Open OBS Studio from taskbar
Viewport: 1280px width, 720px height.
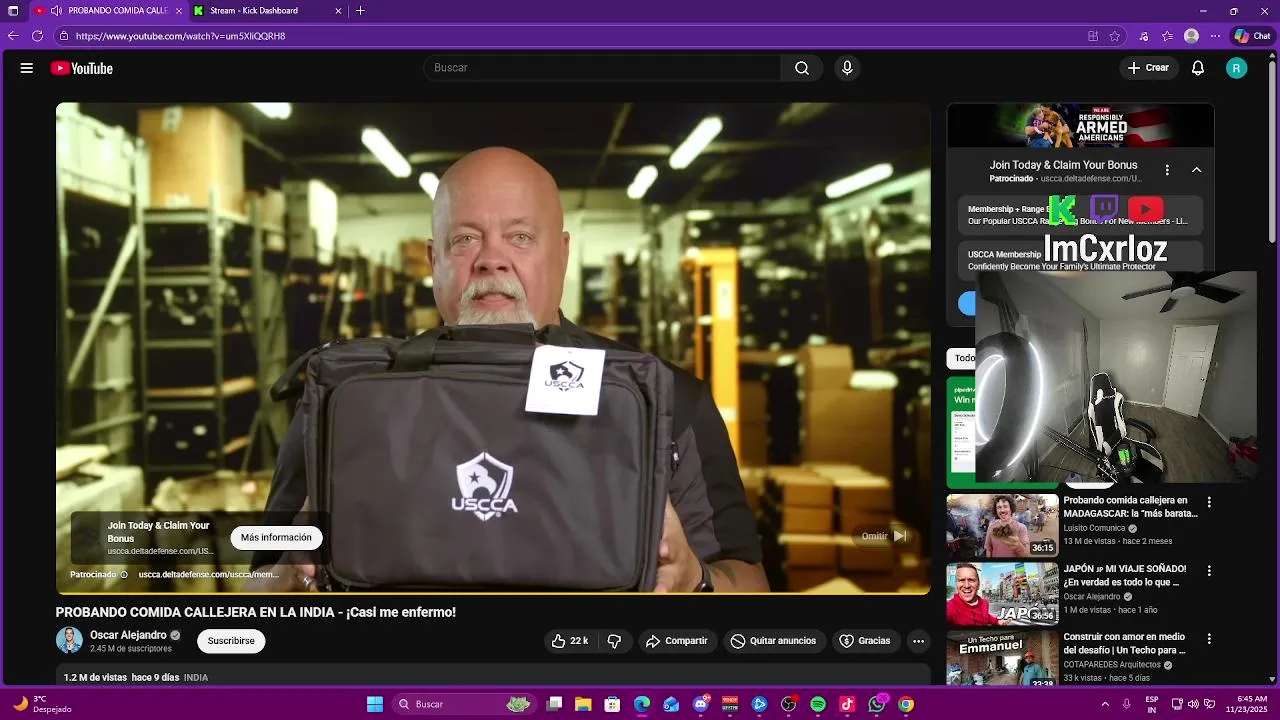pos(789,704)
